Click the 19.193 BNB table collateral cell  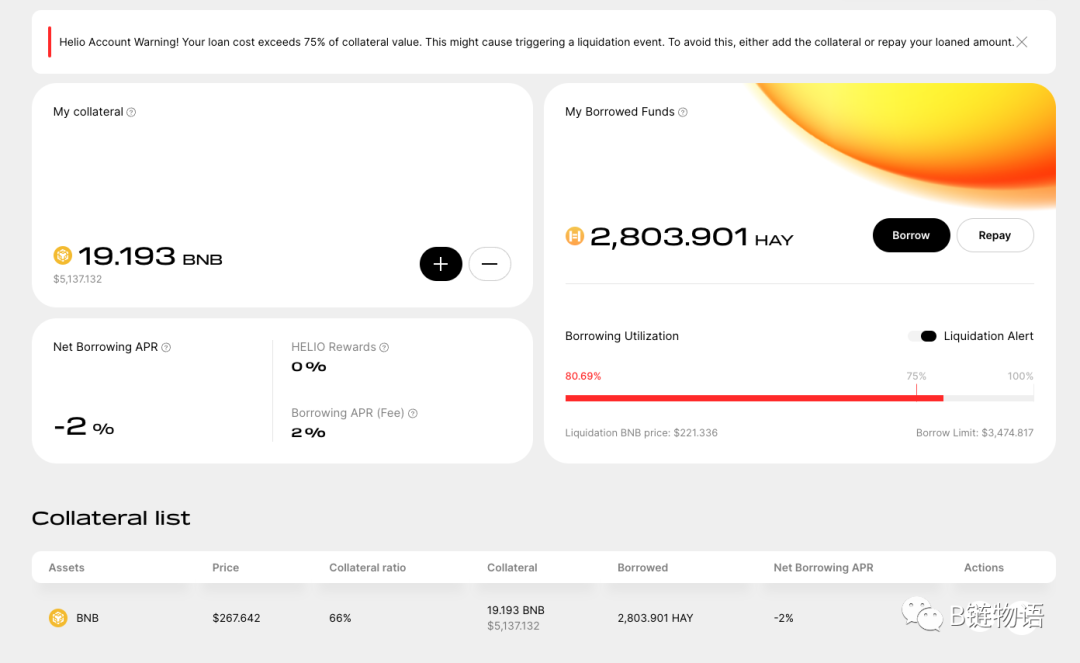pyautogui.click(x=516, y=610)
